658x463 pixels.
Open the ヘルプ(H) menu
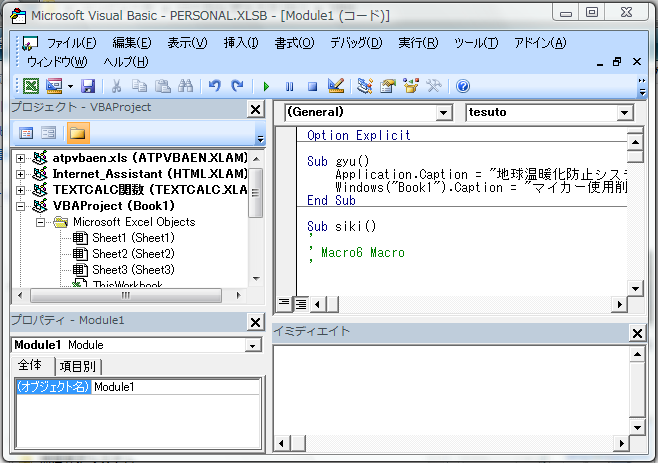point(126,62)
